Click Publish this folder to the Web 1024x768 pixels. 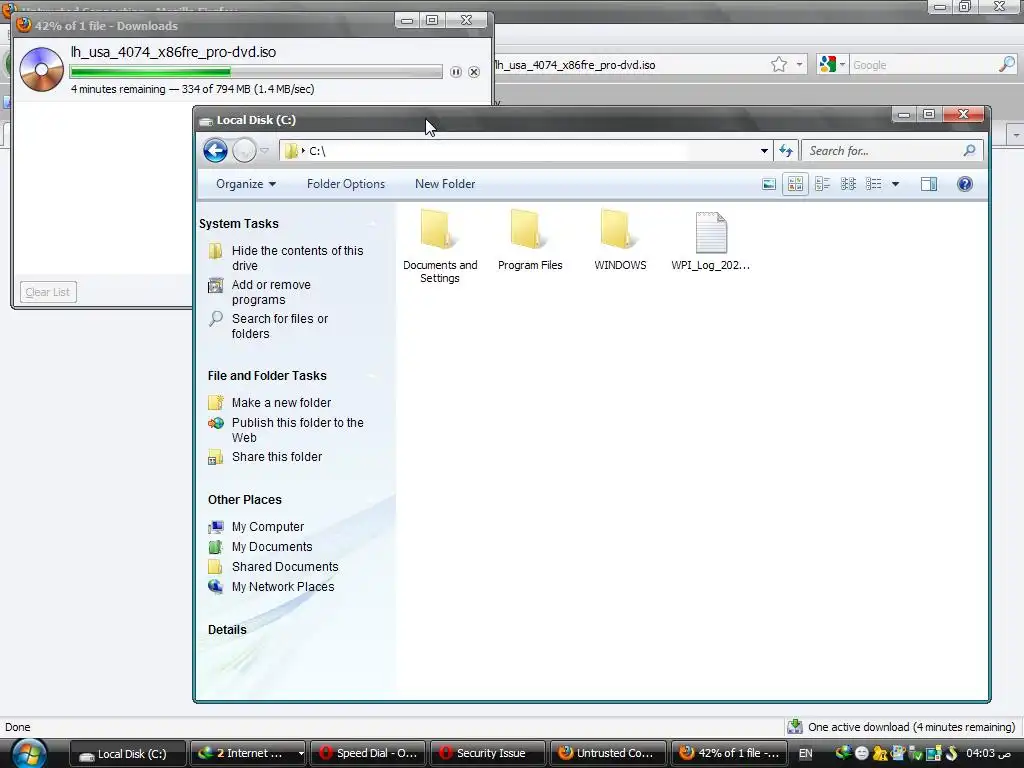(x=297, y=430)
